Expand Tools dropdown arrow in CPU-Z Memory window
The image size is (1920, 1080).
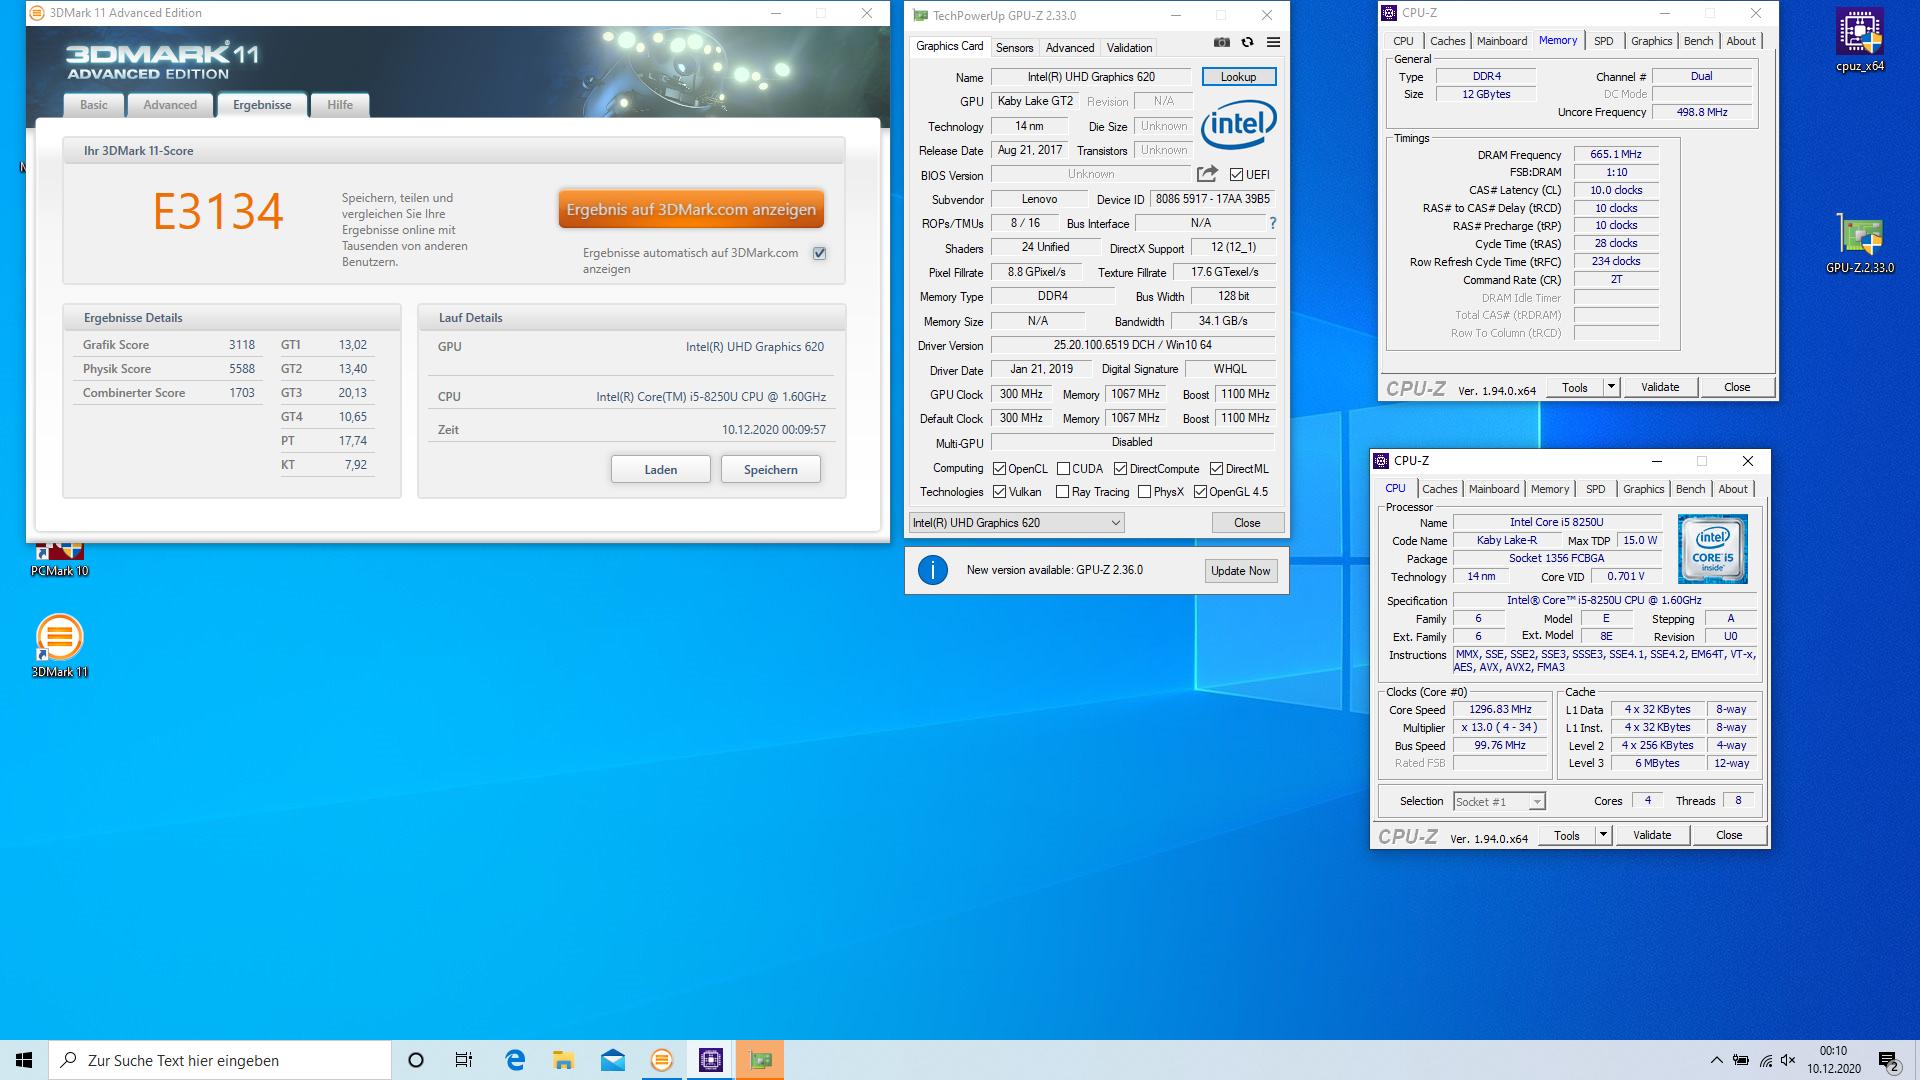click(1610, 387)
